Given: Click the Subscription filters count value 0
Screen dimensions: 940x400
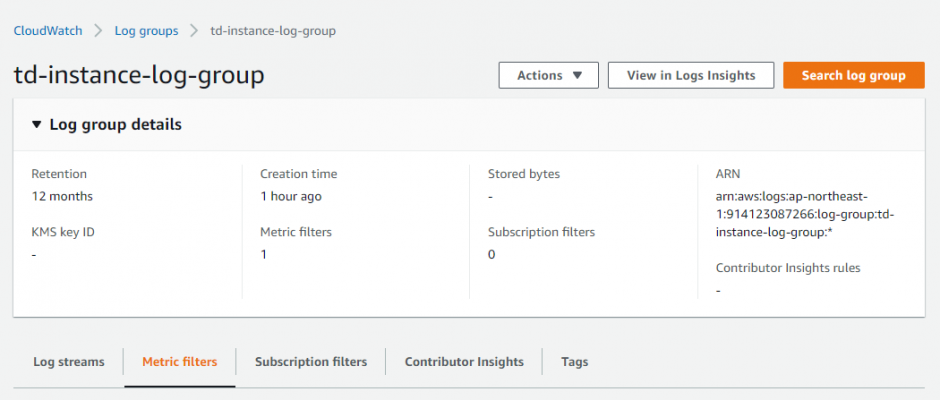Looking at the screenshot, I should pyautogui.click(x=492, y=254).
